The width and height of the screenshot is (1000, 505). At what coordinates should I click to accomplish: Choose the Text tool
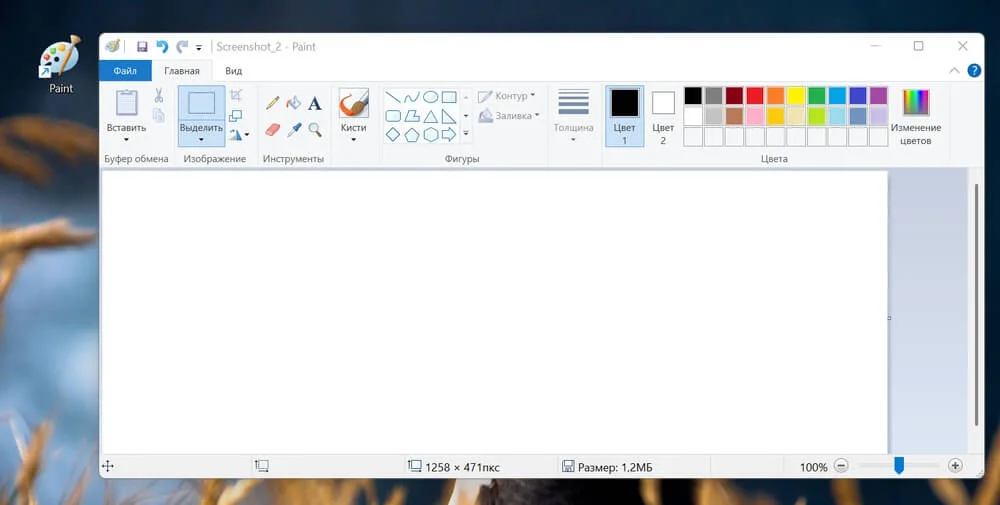coord(315,103)
